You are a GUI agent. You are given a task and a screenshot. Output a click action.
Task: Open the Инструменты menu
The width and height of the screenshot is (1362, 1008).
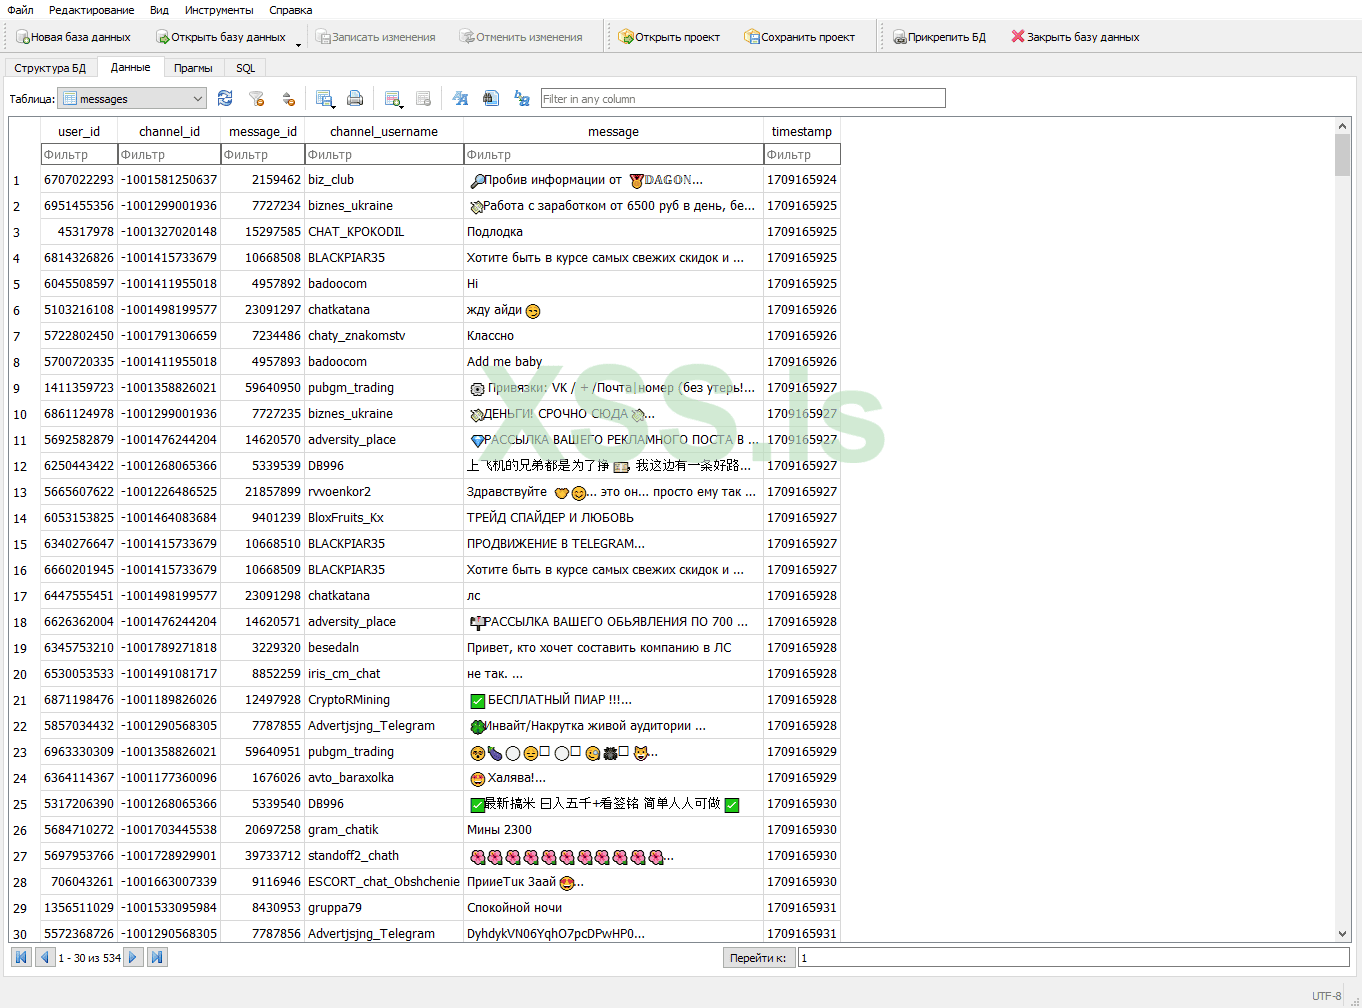pyautogui.click(x=219, y=10)
